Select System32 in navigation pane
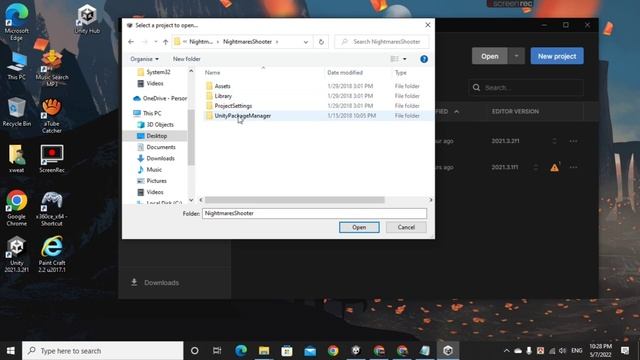Screen dimensions: 640x360 (x=158, y=72)
